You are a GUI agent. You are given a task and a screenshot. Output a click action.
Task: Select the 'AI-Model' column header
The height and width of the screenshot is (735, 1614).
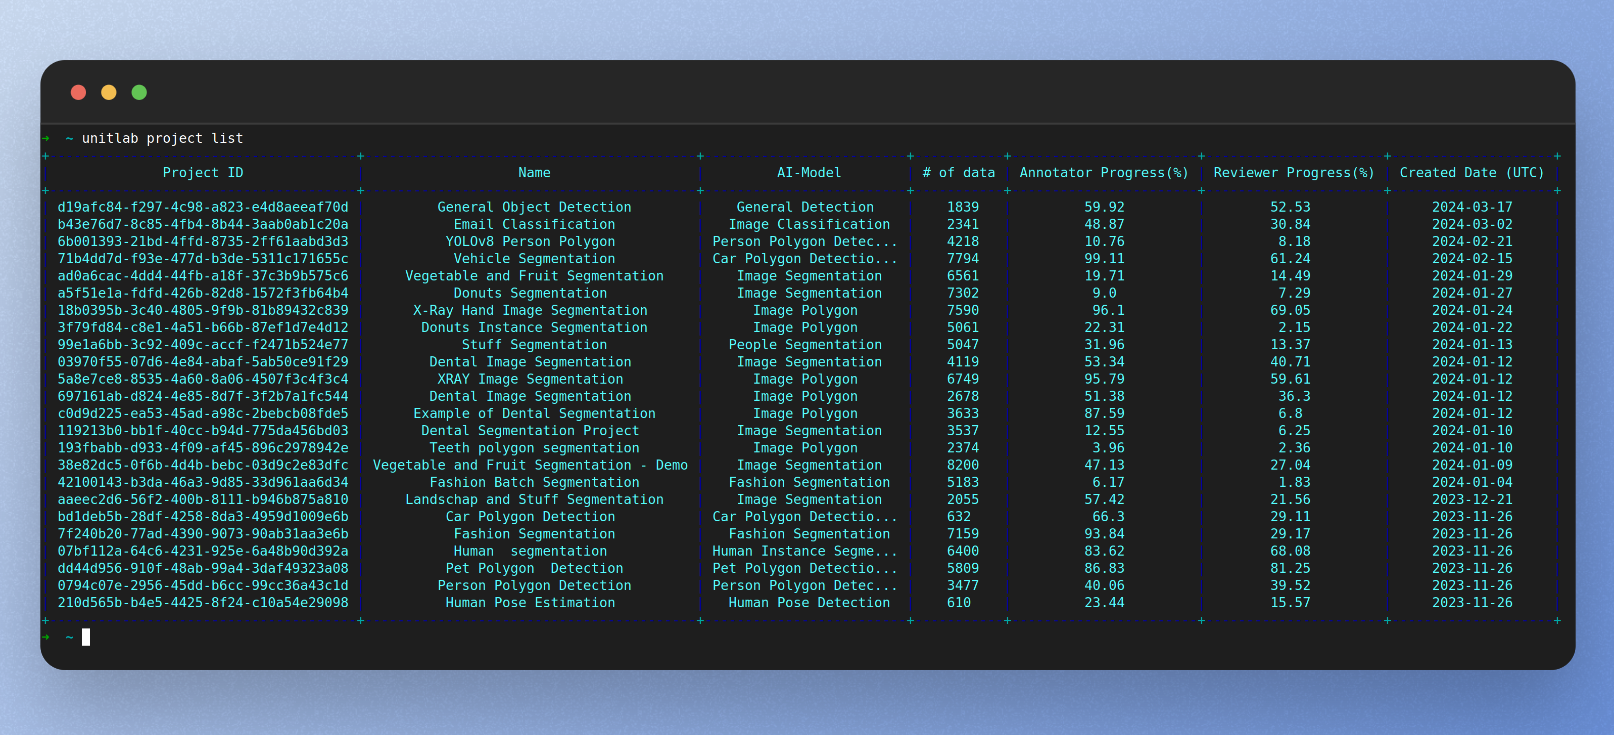pos(809,173)
